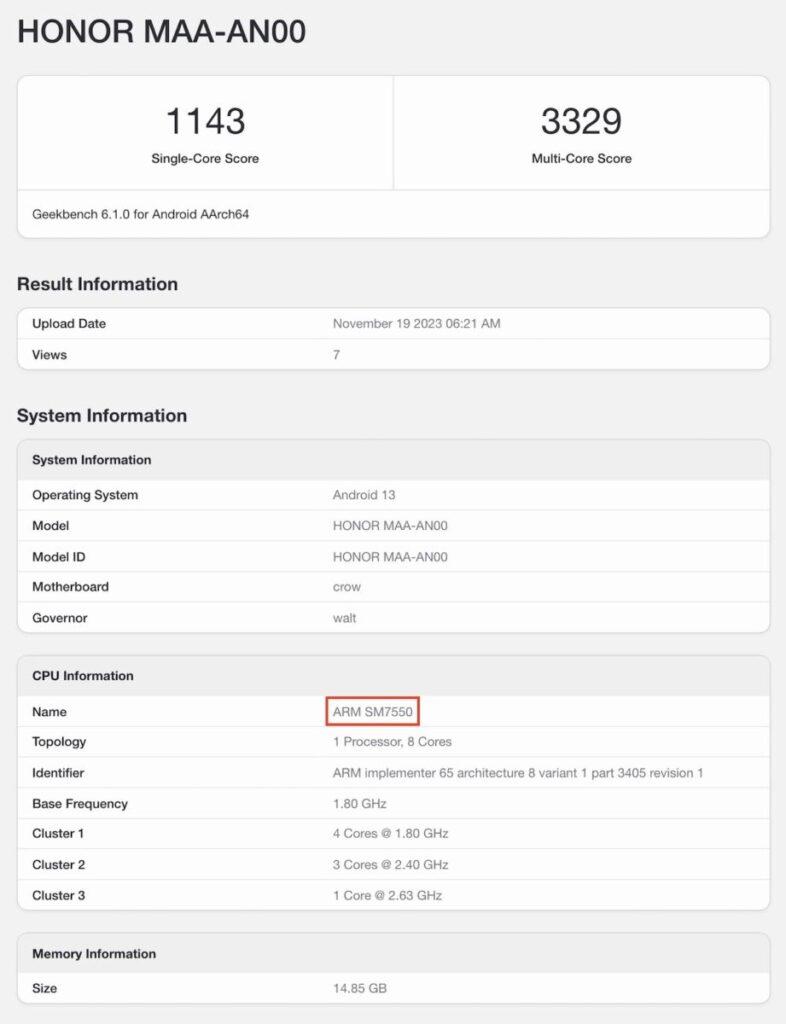The width and height of the screenshot is (786, 1024).
Task: Click the Governor label
Action: (x=59, y=618)
